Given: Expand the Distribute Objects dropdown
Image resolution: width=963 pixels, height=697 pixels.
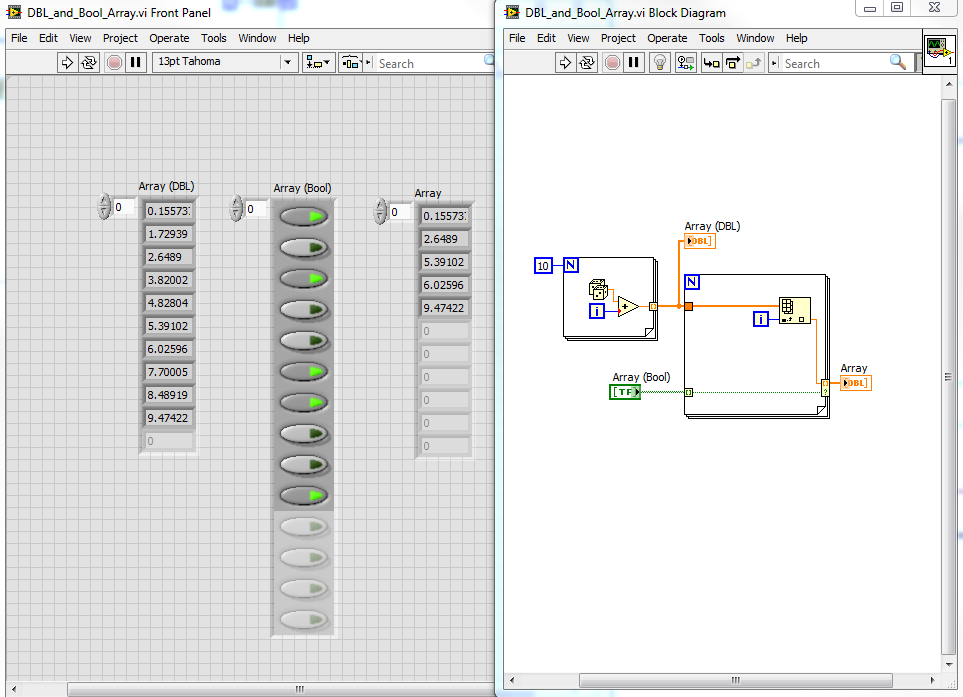Looking at the screenshot, I should [x=351, y=62].
